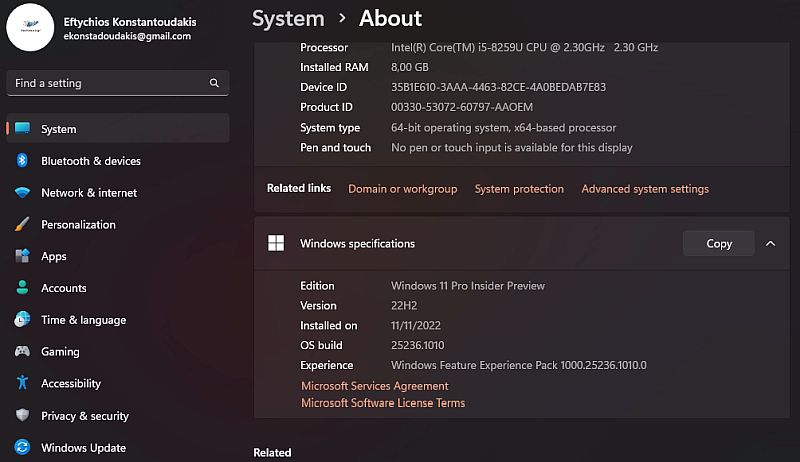
Task: Go to Accessibility settings
Action: (118, 383)
